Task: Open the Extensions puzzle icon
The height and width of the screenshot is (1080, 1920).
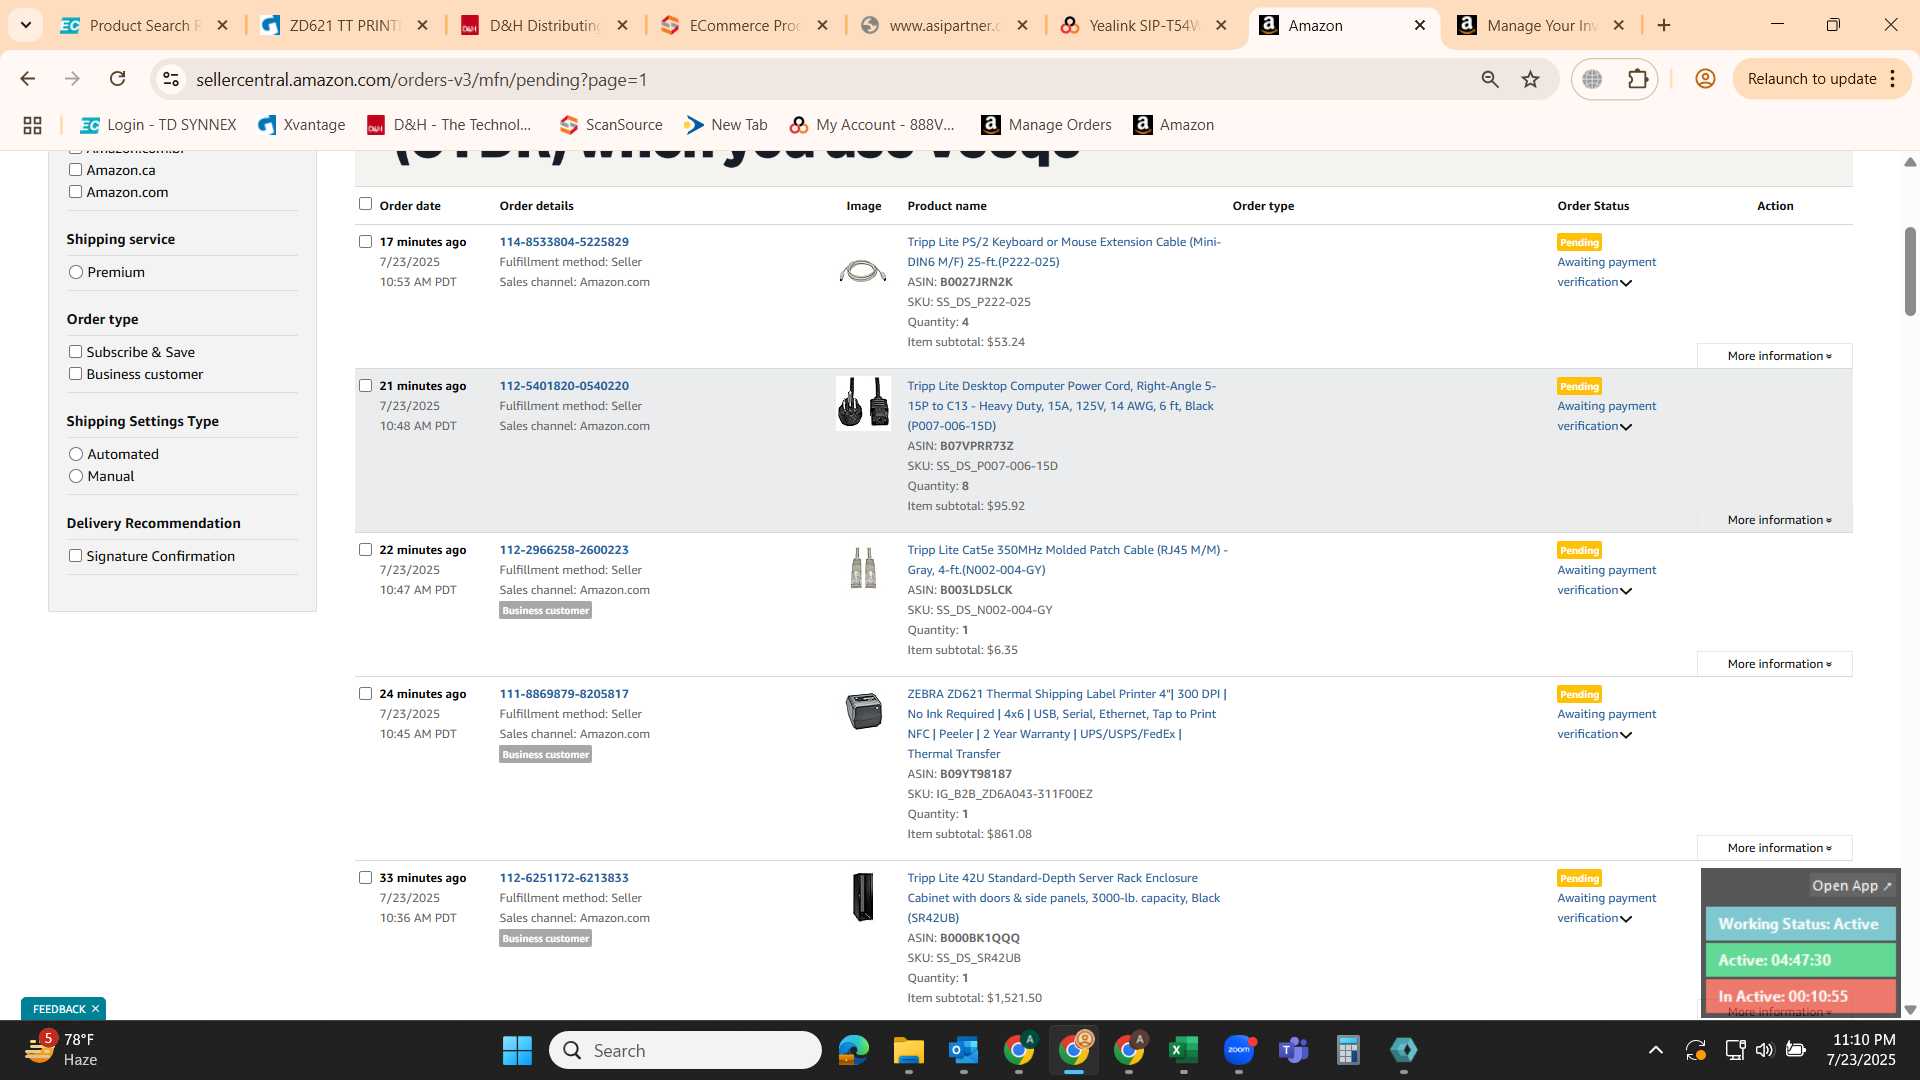Action: 1638,79
